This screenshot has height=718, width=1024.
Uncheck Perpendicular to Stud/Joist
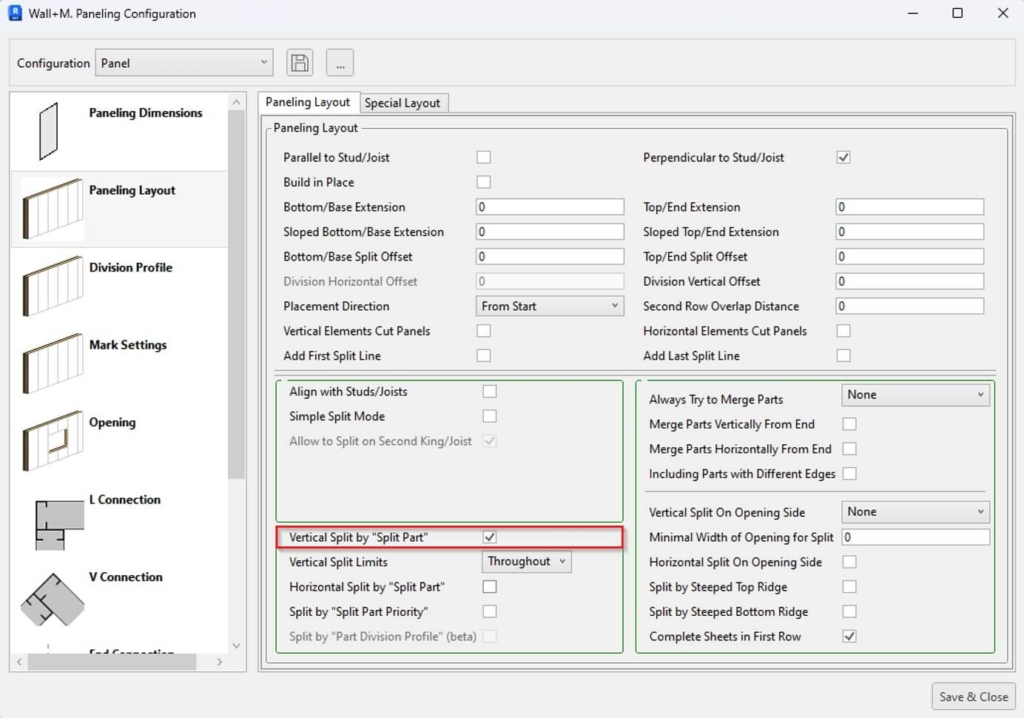pyautogui.click(x=843, y=157)
